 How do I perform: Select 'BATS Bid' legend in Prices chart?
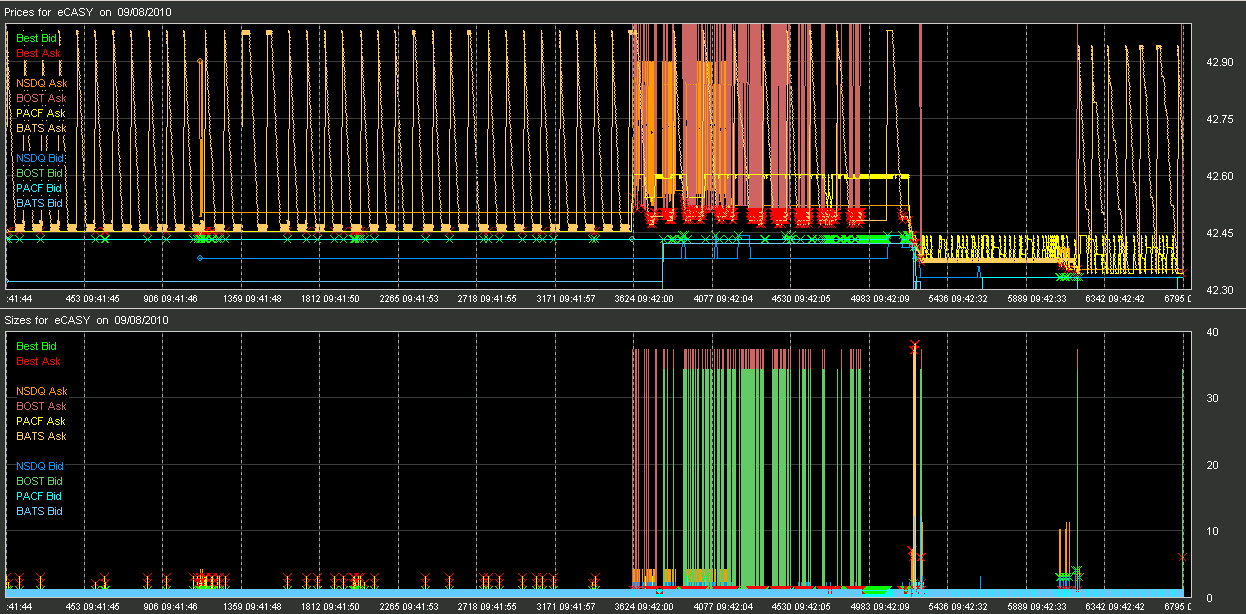coord(40,203)
